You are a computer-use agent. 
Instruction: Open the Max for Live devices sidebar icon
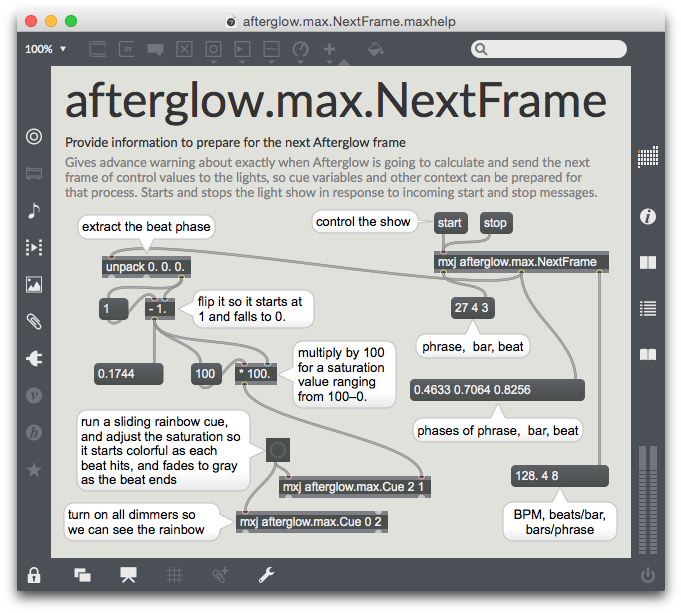34,174
